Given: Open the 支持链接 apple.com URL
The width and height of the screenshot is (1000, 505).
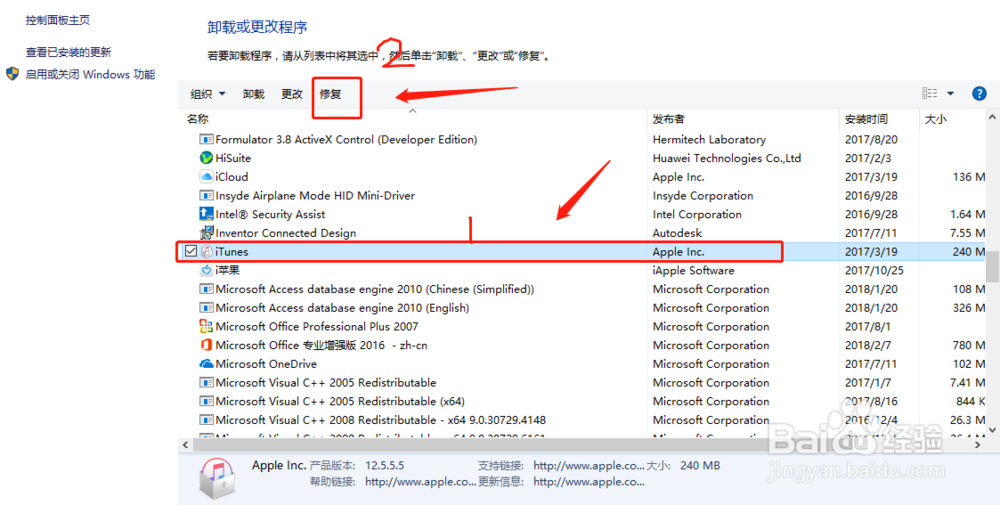Looking at the screenshot, I should point(589,465).
